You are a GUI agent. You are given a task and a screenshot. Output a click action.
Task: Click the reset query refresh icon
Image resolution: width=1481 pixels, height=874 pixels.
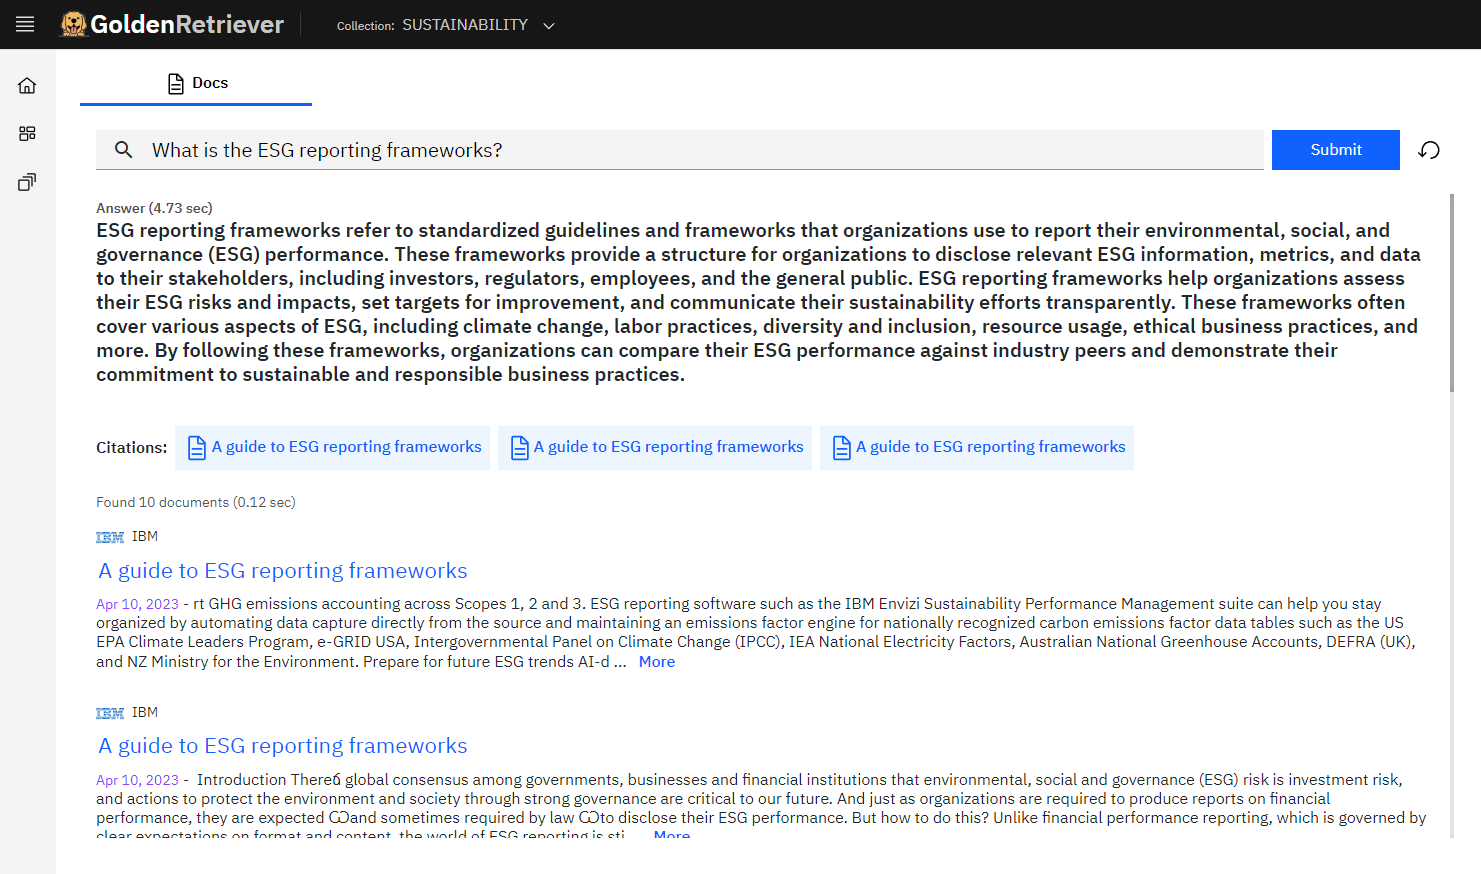(1429, 150)
